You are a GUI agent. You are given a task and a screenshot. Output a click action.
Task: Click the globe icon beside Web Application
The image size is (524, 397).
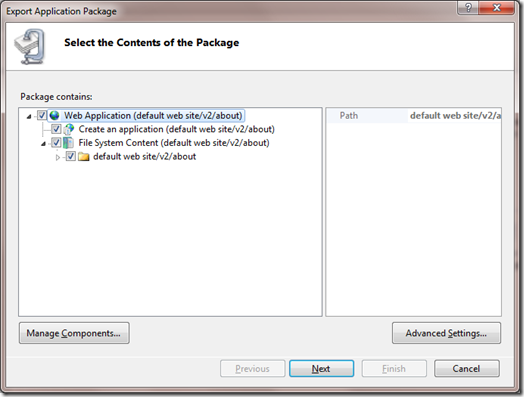[x=54, y=116]
